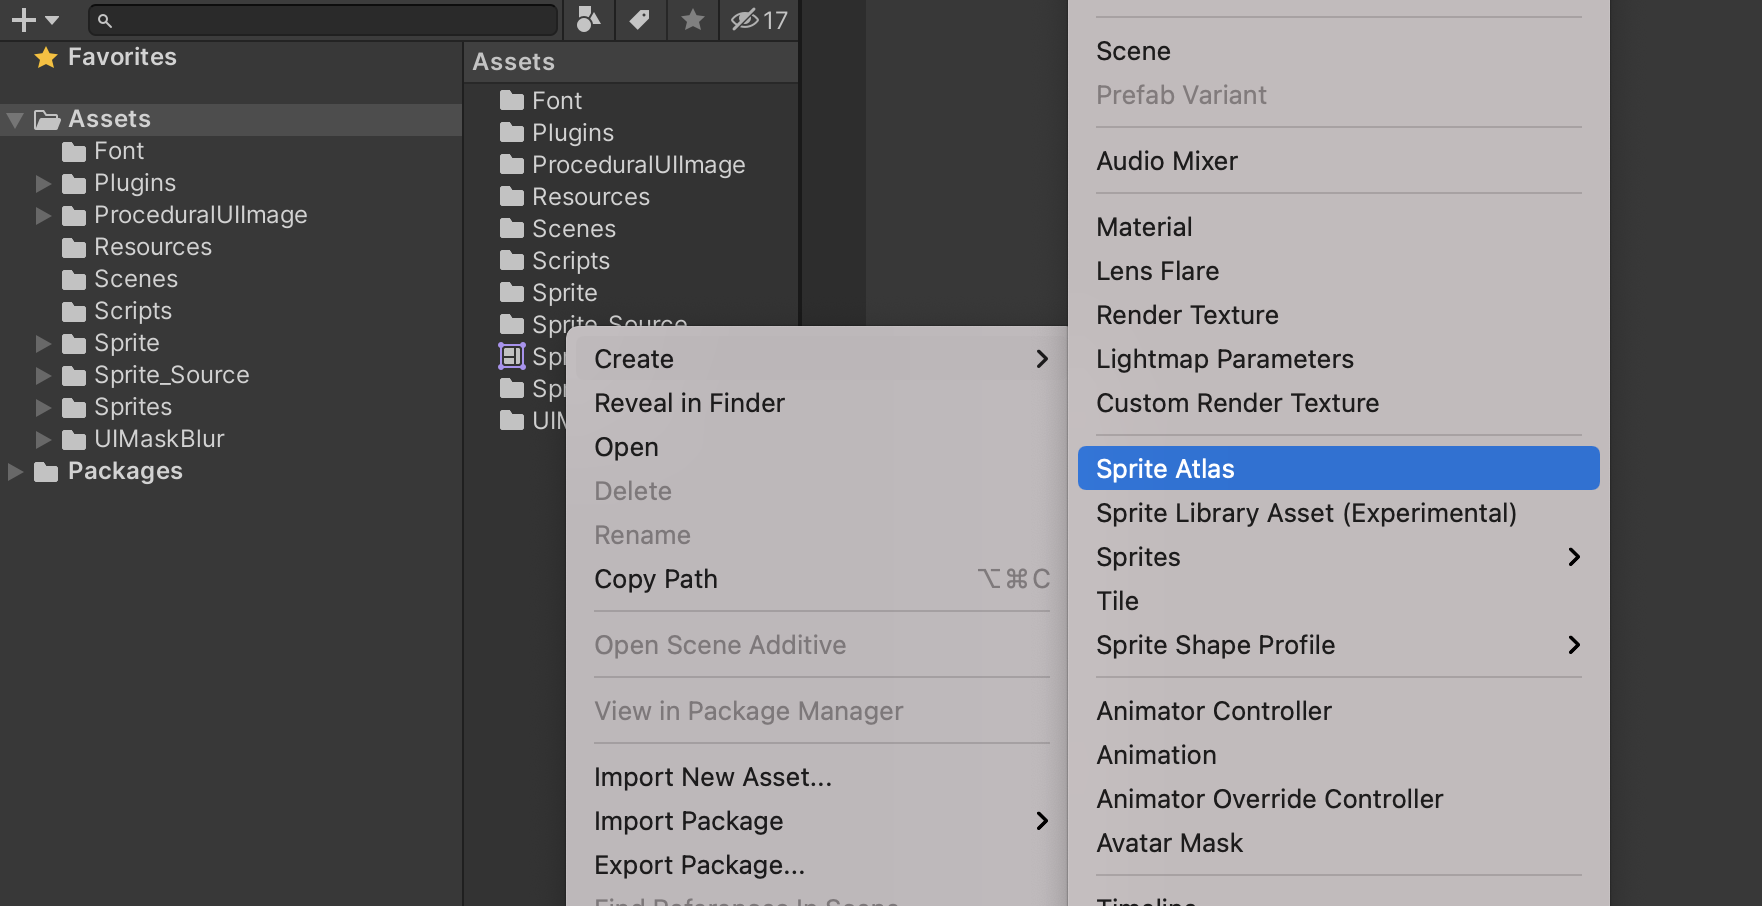Click the star save-search icon
Screen dimensions: 1762x906
tap(692, 20)
